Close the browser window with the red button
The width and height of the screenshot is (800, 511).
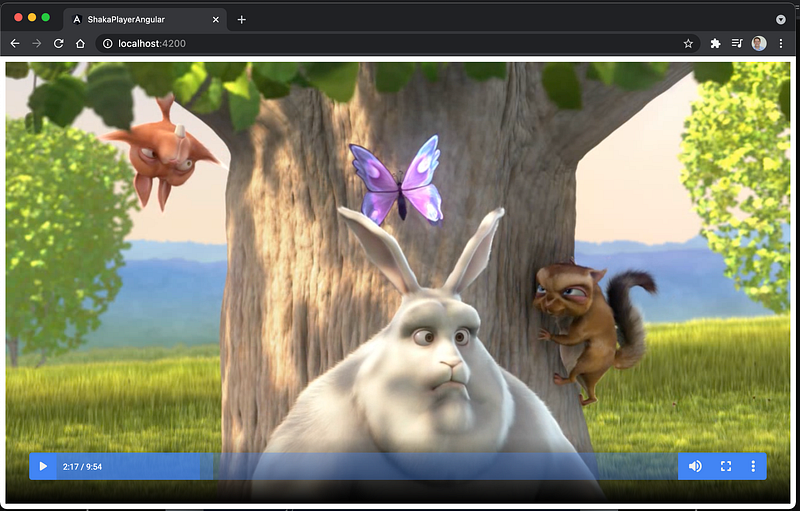pyautogui.click(x=18, y=17)
